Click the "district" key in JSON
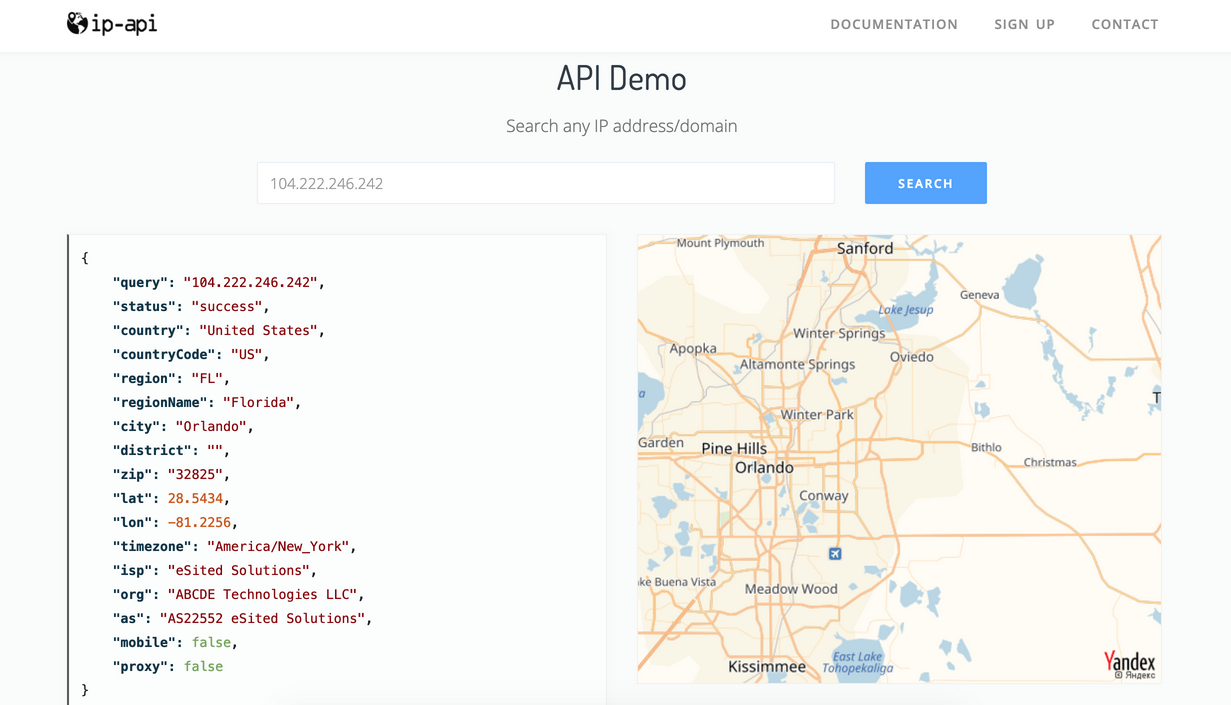 click(148, 450)
